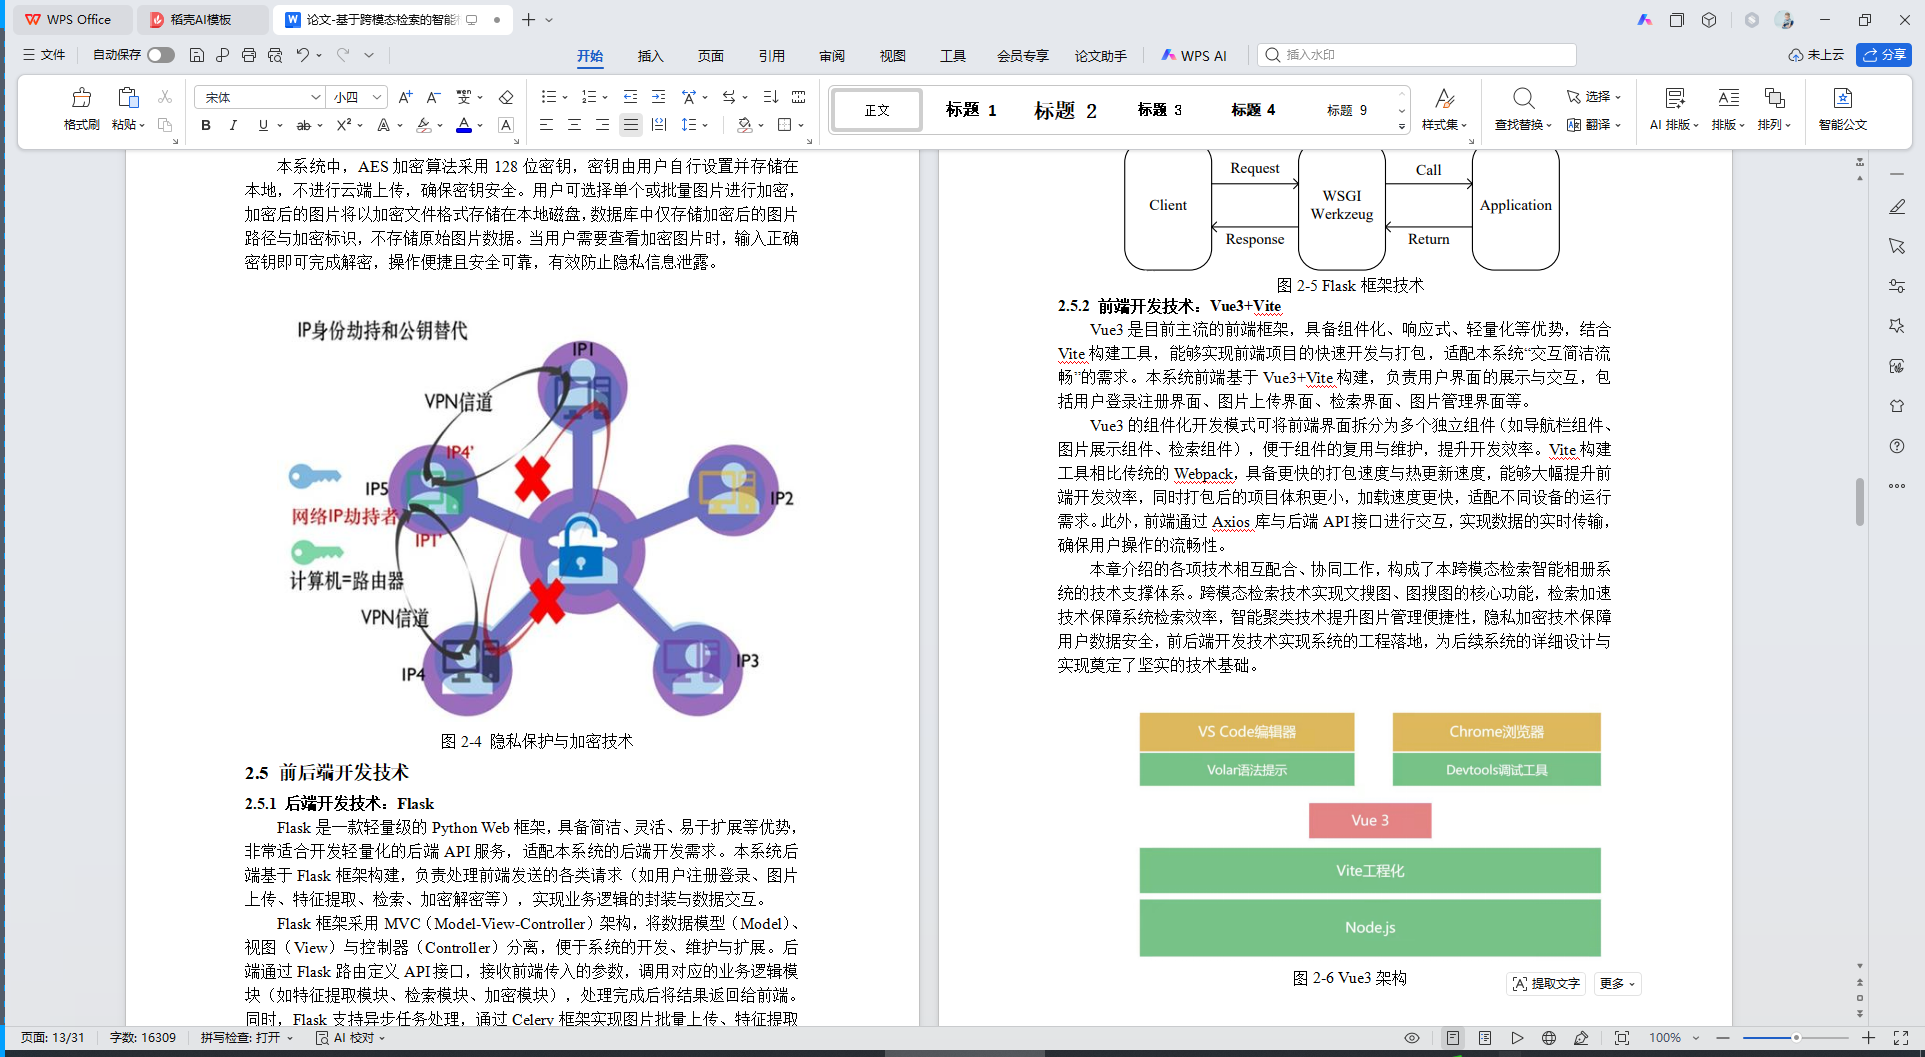
Task: Toggle Strikethrough formatting
Action: (303, 125)
